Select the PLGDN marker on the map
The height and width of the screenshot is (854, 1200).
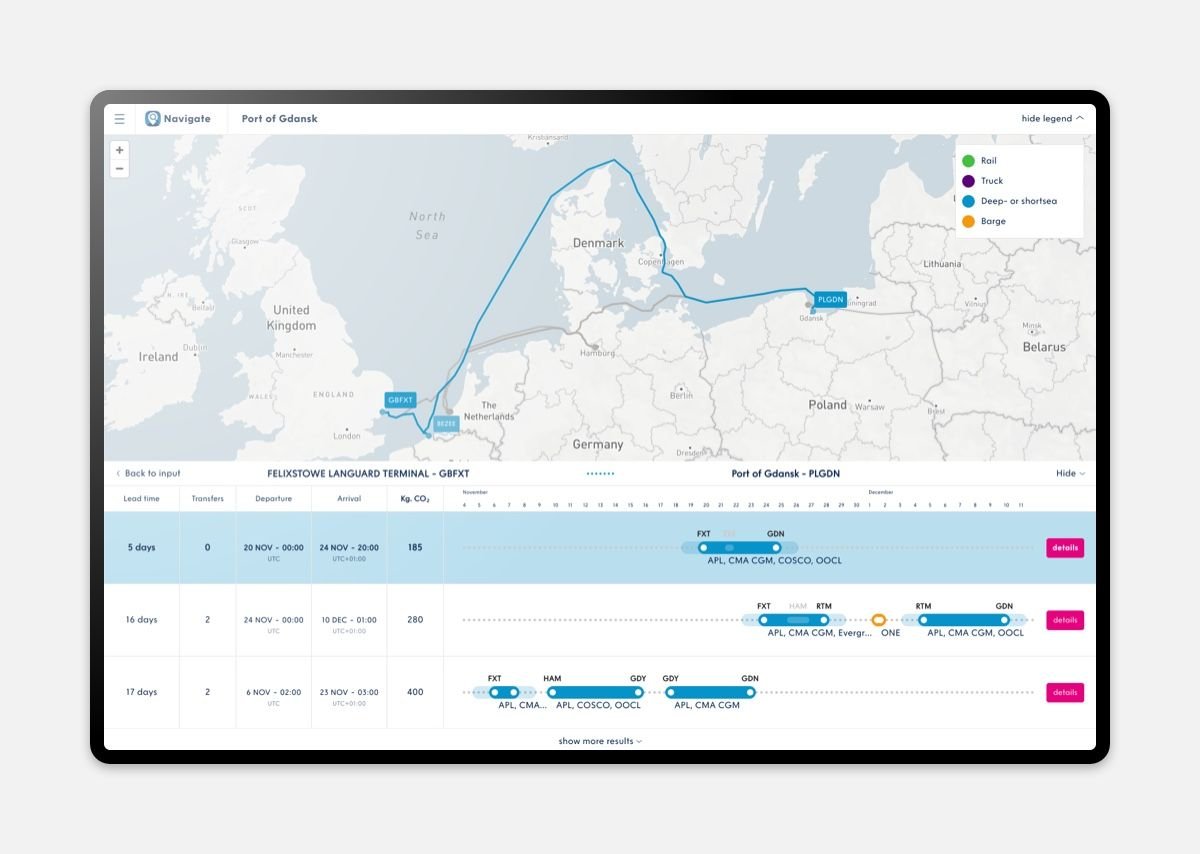(829, 298)
